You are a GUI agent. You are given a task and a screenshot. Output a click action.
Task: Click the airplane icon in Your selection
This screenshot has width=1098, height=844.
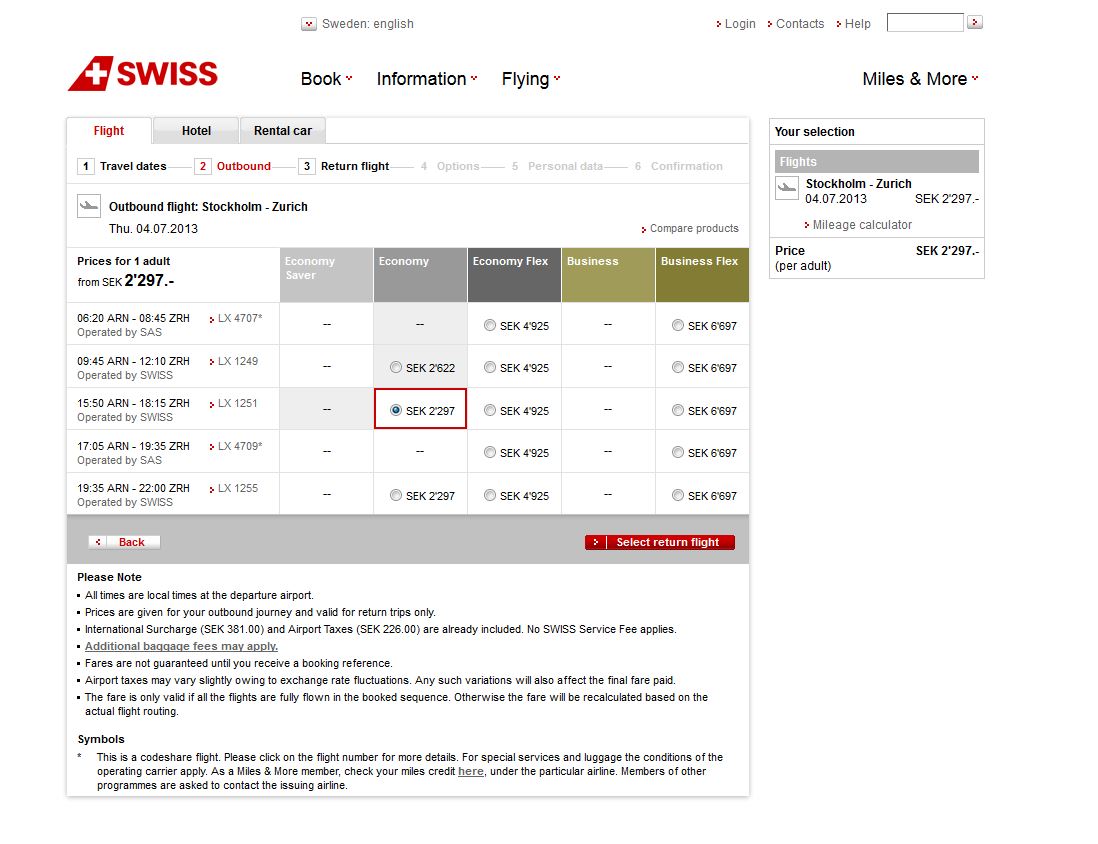click(787, 188)
